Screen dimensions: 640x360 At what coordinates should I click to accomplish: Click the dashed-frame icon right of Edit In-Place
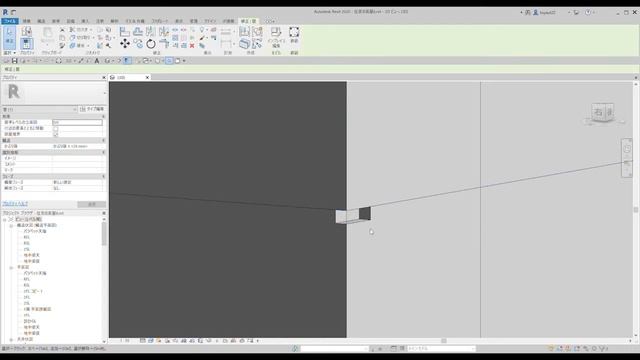click(294, 32)
